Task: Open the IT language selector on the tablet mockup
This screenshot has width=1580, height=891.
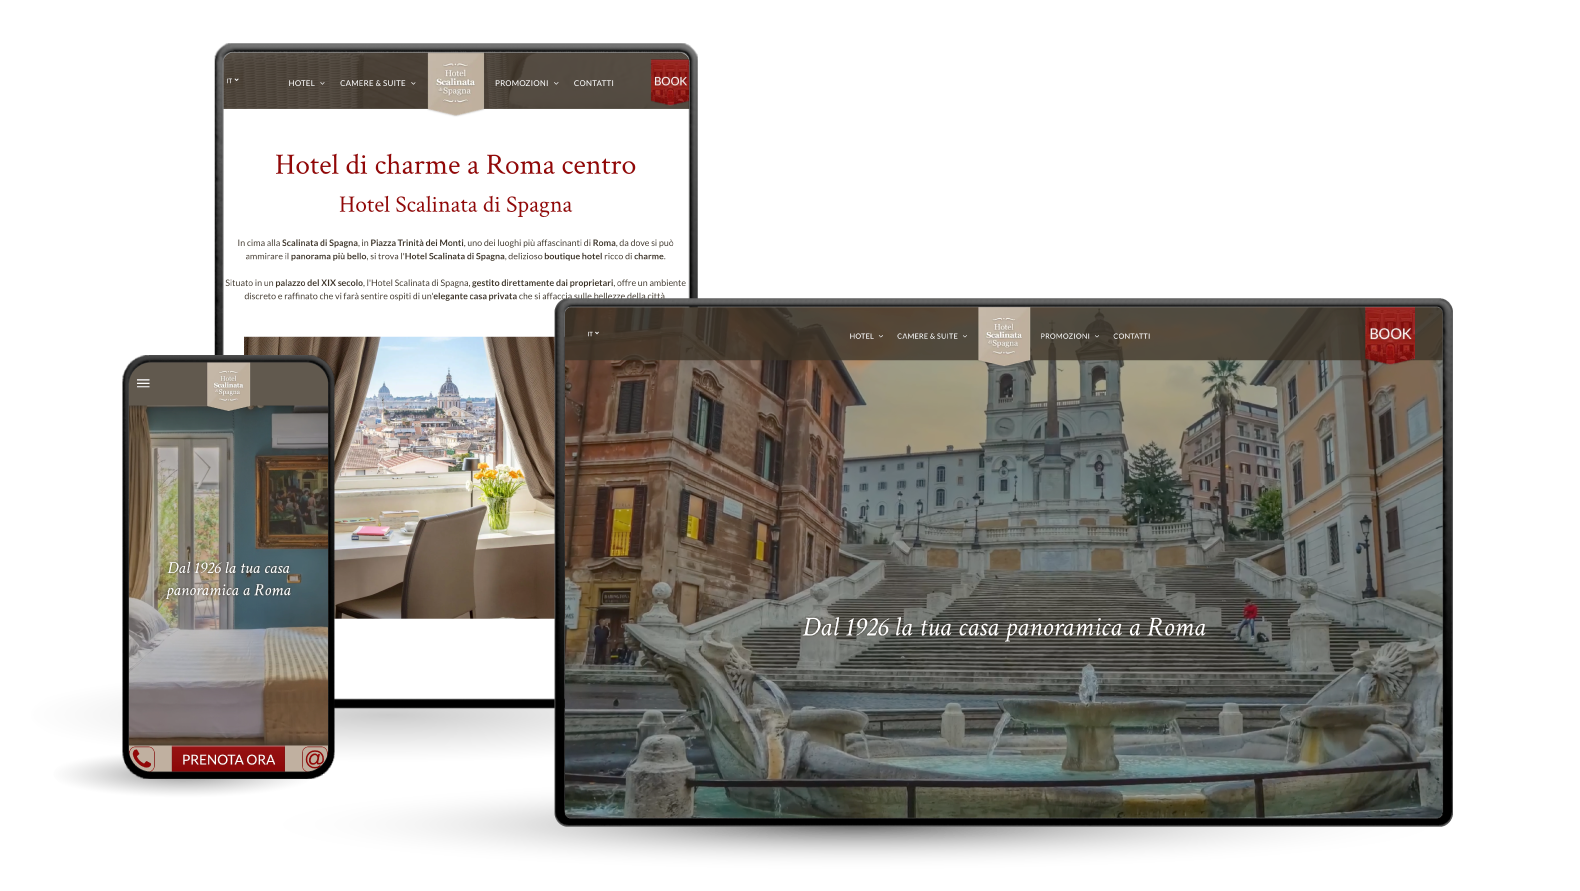Action: [232, 81]
